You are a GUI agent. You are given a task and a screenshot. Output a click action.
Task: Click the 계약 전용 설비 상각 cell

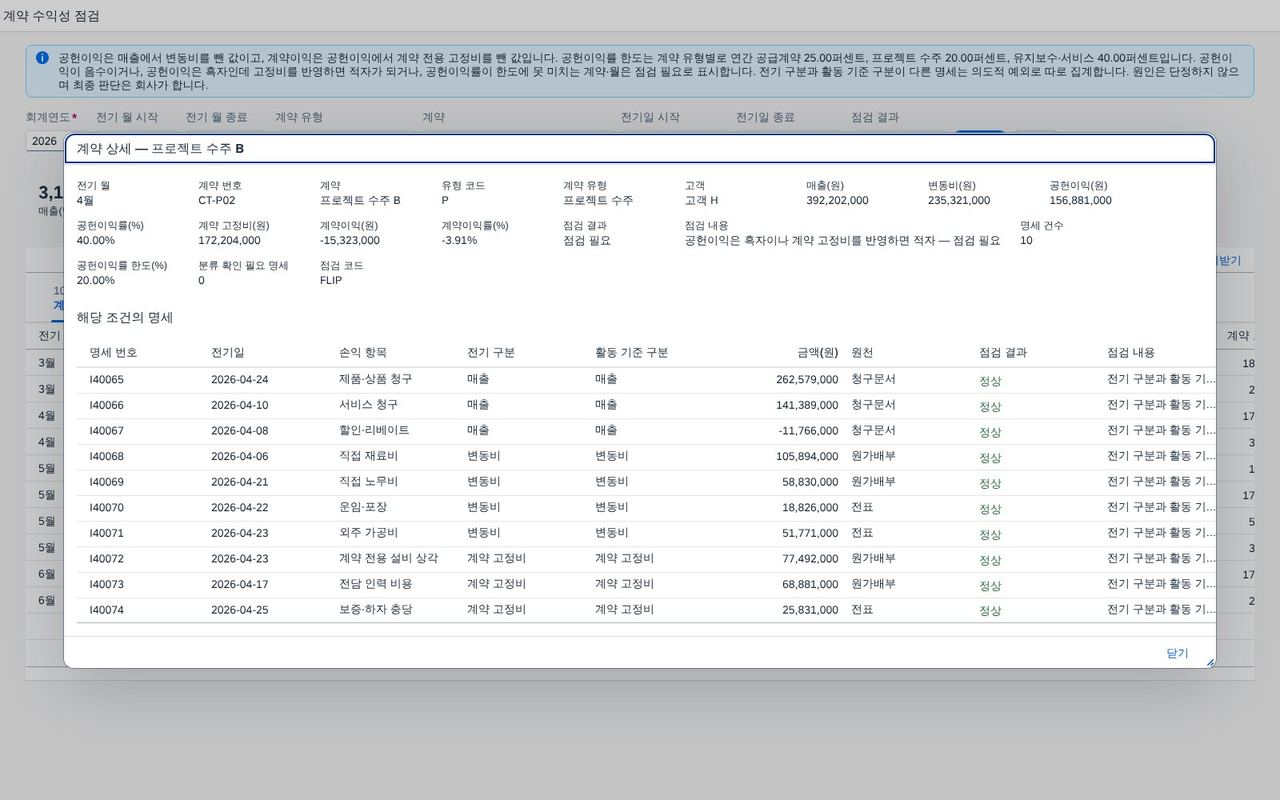[388, 558]
